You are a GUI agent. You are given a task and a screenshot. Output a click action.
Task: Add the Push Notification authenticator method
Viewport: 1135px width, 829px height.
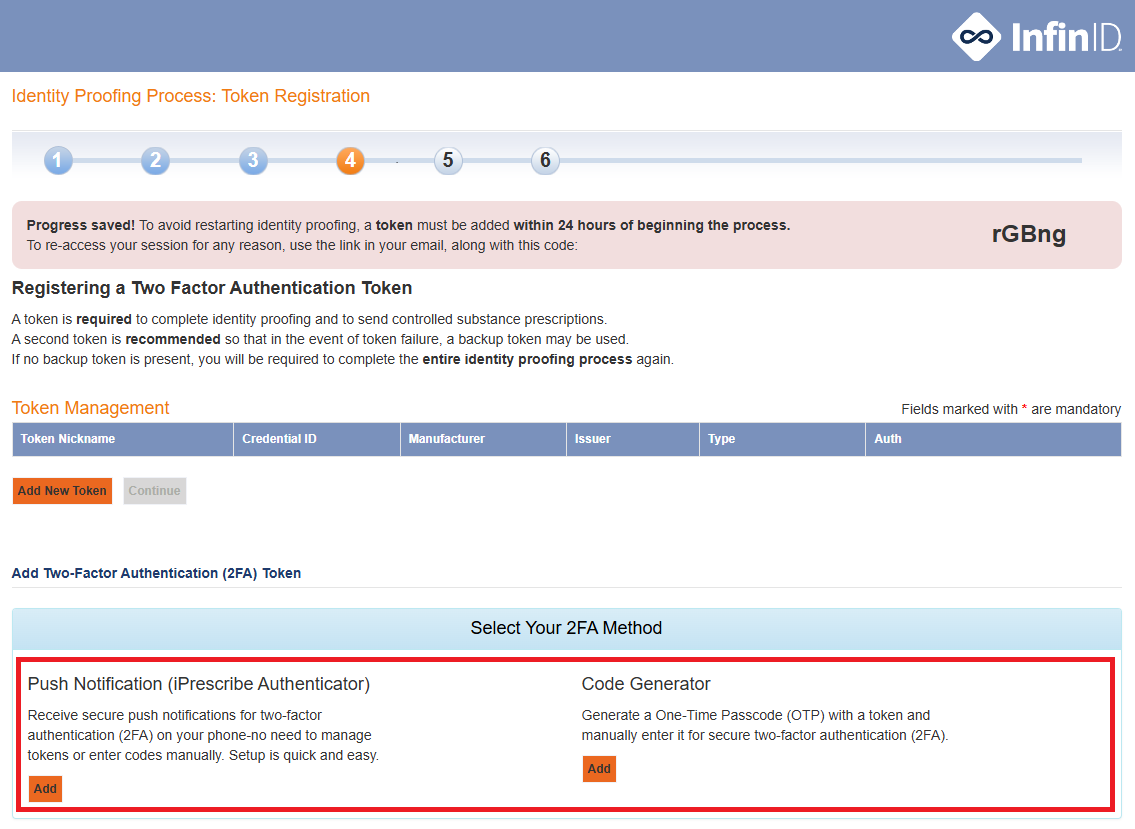coord(45,789)
